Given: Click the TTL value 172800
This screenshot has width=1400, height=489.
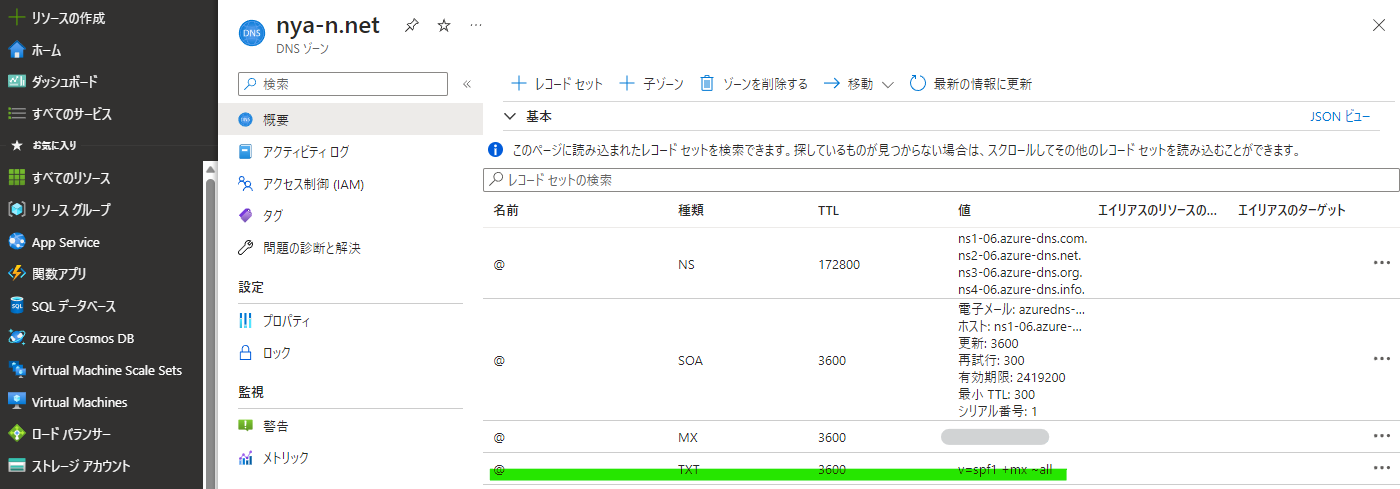Looking at the screenshot, I should [838, 265].
